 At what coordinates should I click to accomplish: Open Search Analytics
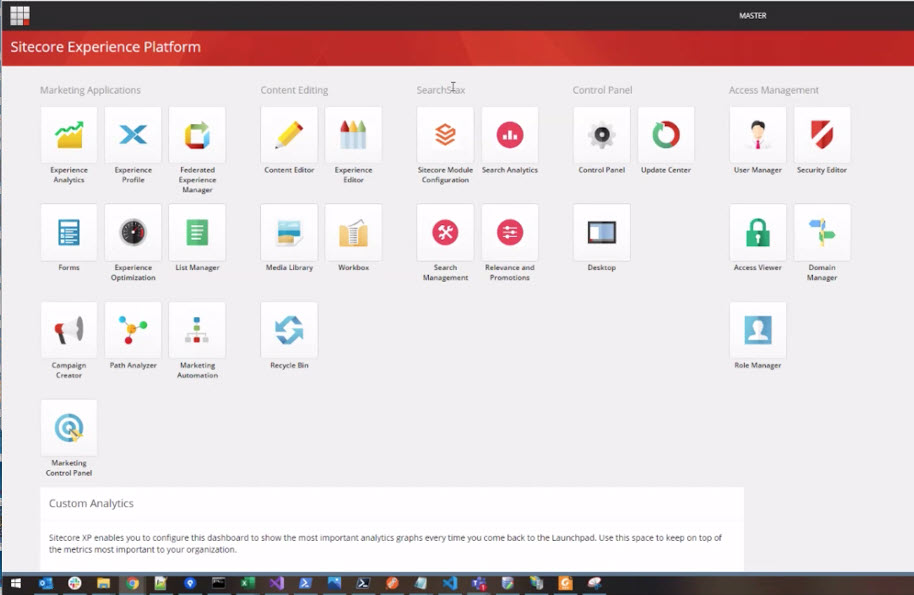pos(509,135)
